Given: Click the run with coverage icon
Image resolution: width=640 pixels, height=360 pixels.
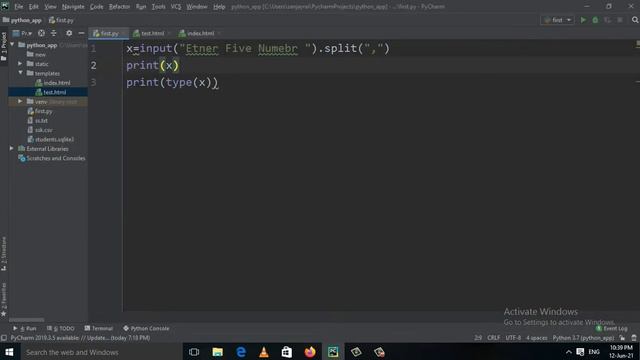Looking at the screenshot, I should pyautogui.click(x=607, y=20).
